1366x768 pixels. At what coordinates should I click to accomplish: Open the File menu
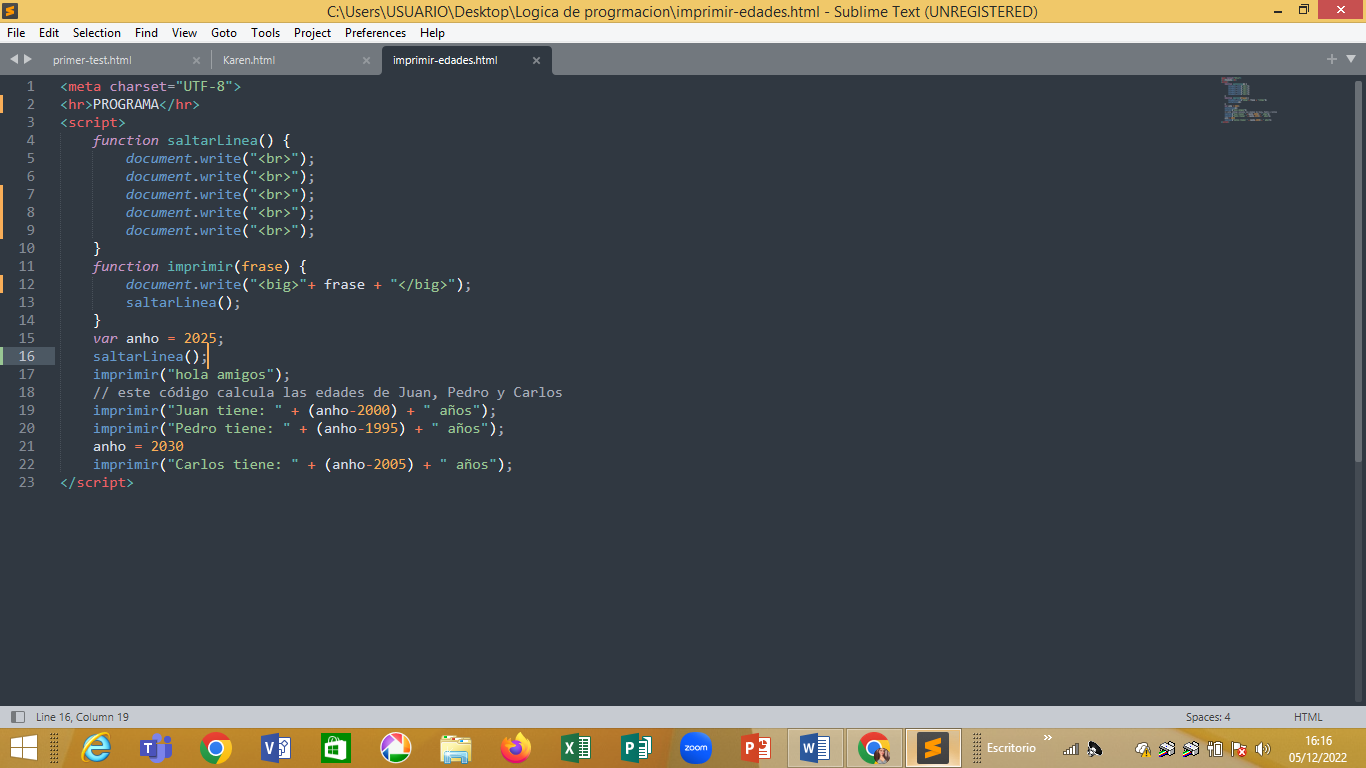coord(16,33)
